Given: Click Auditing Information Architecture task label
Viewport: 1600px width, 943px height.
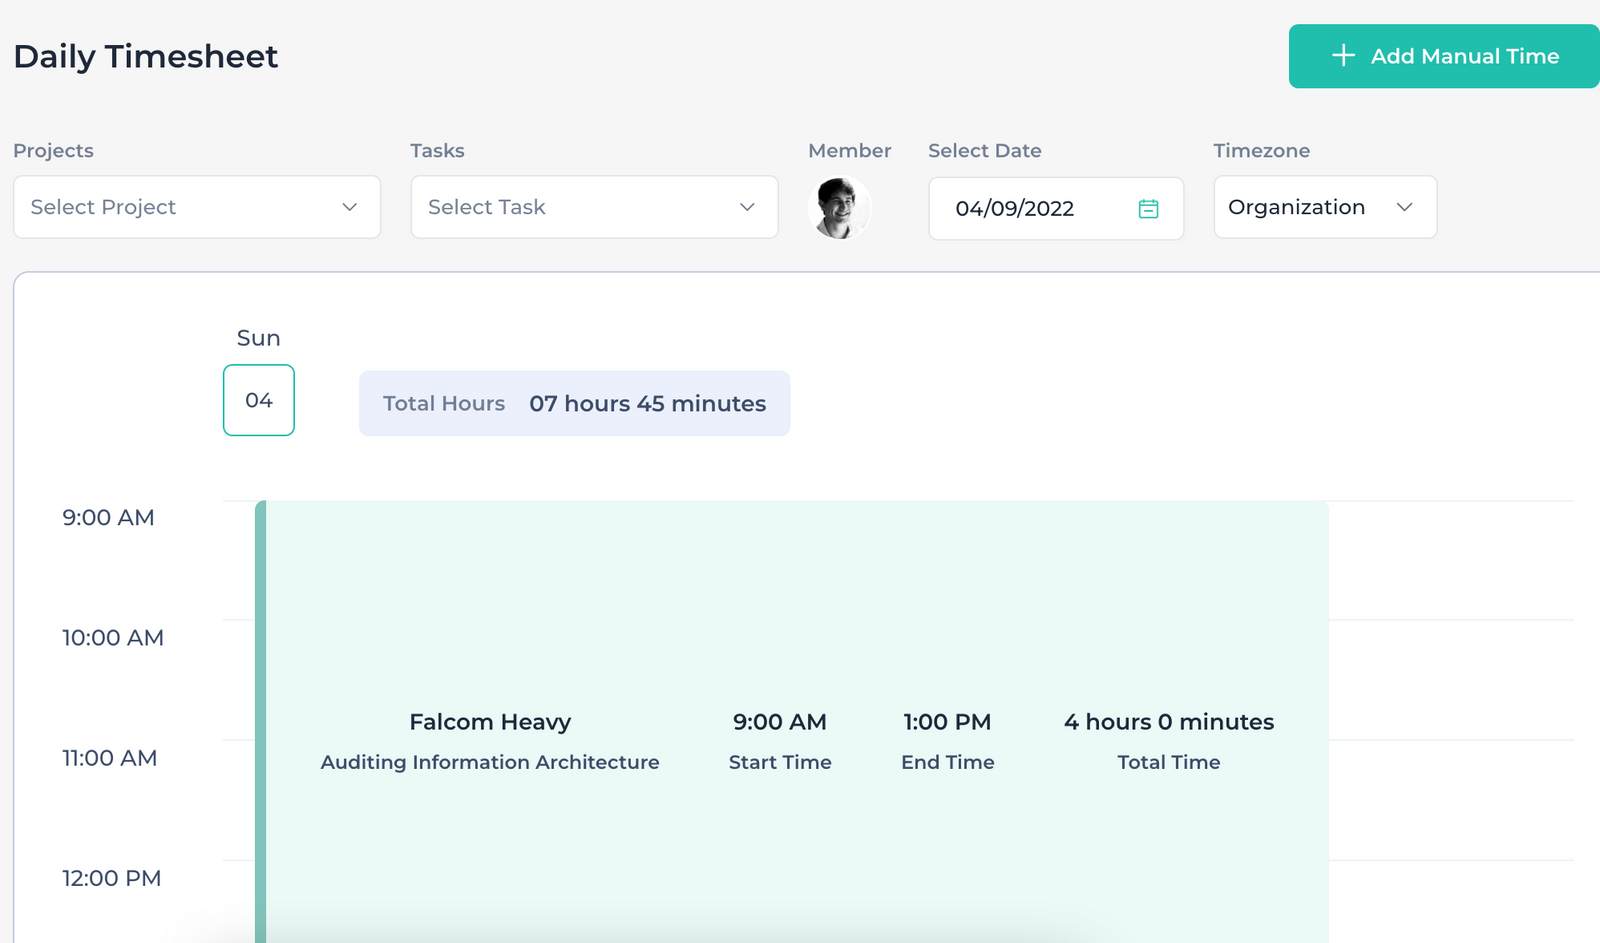Looking at the screenshot, I should 489,762.
